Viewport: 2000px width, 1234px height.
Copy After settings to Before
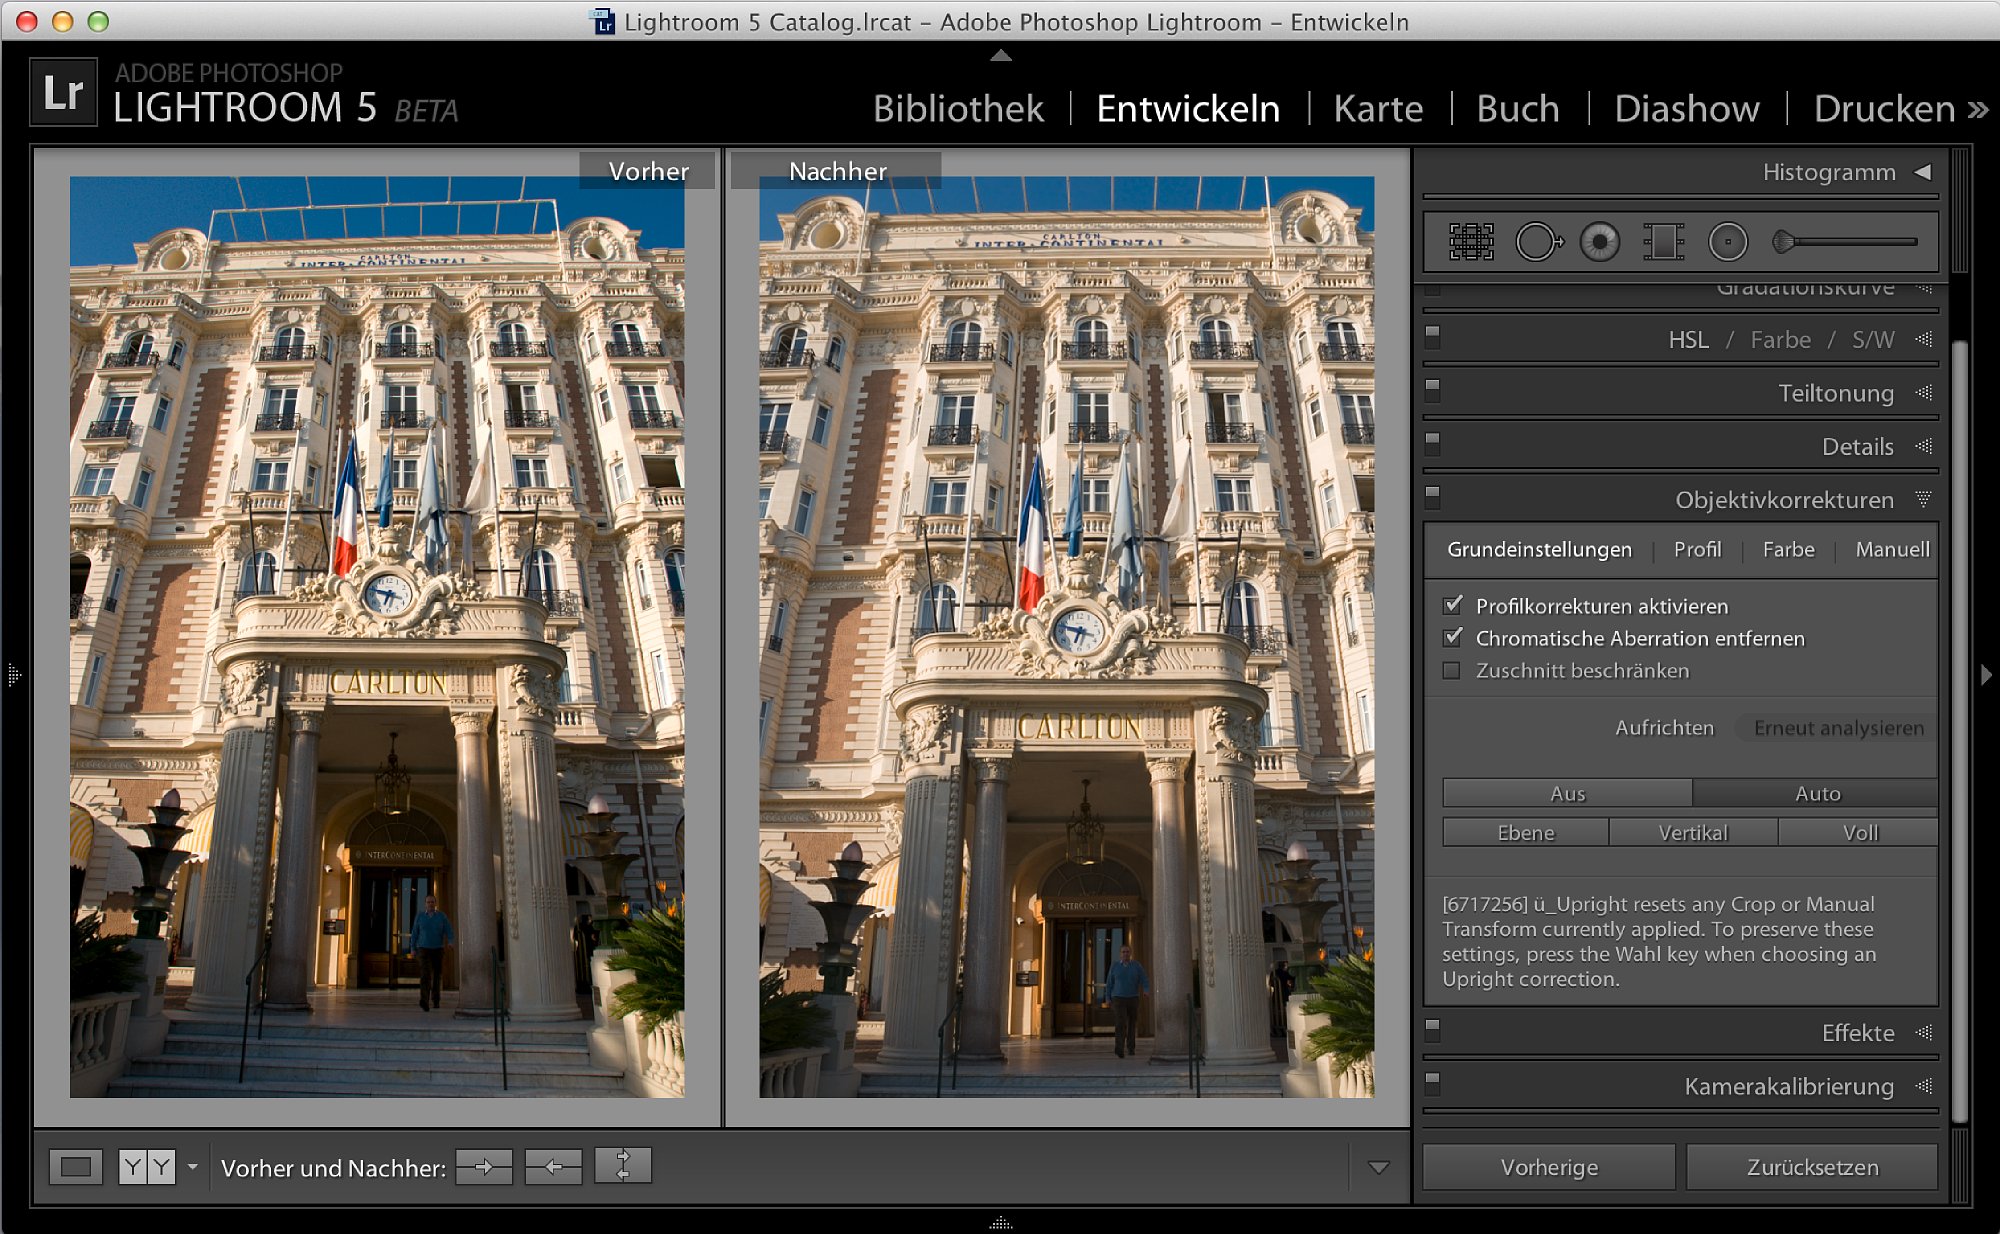coord(553,1166)
